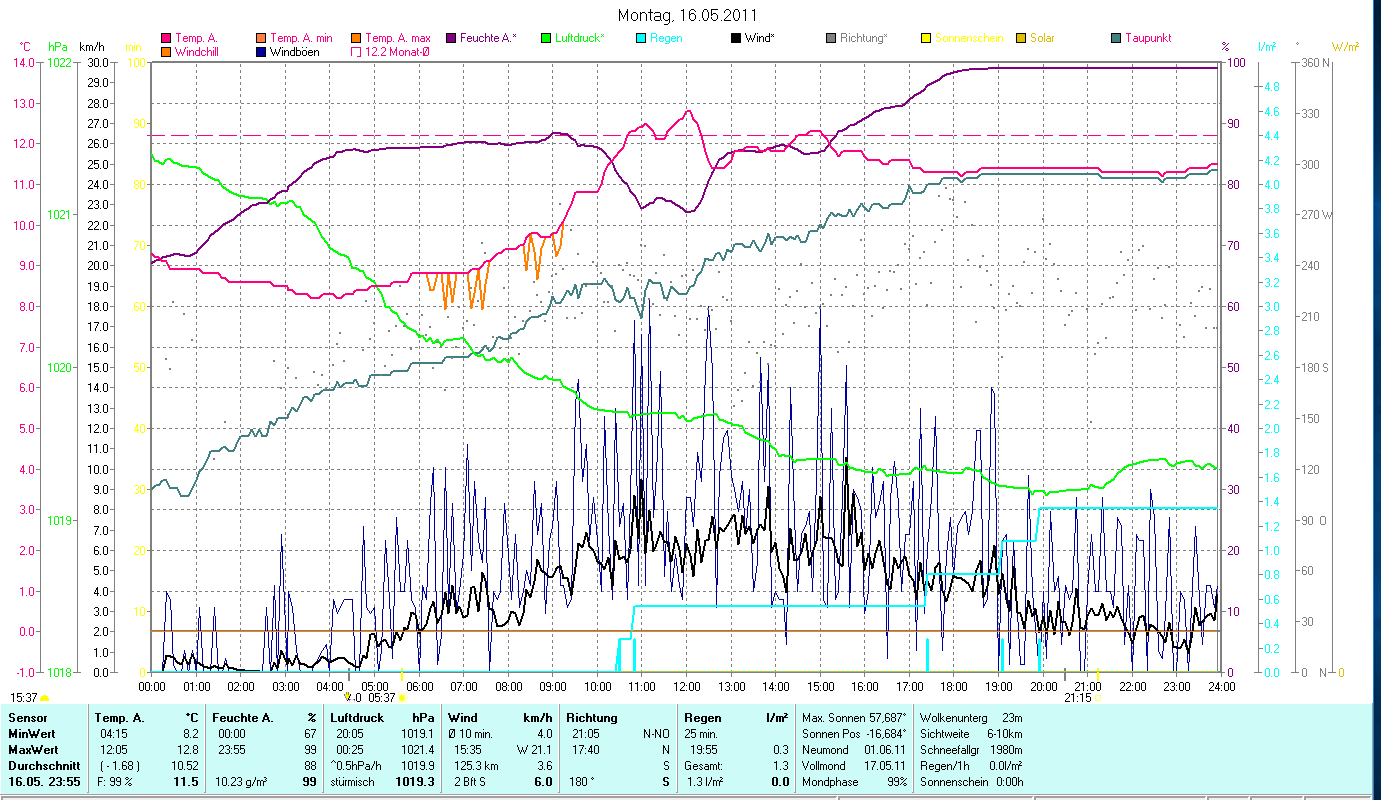
Task: Click the green Luftdruck* legend color square
Action: pyautogui.click(x=545, y=38)
